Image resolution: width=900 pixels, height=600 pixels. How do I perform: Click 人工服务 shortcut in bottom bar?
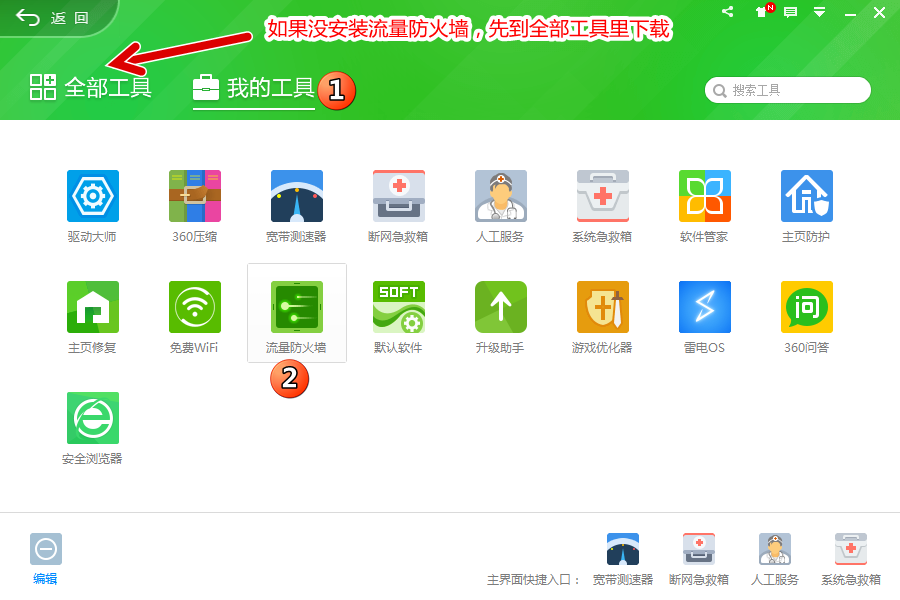tap(775, 549)
